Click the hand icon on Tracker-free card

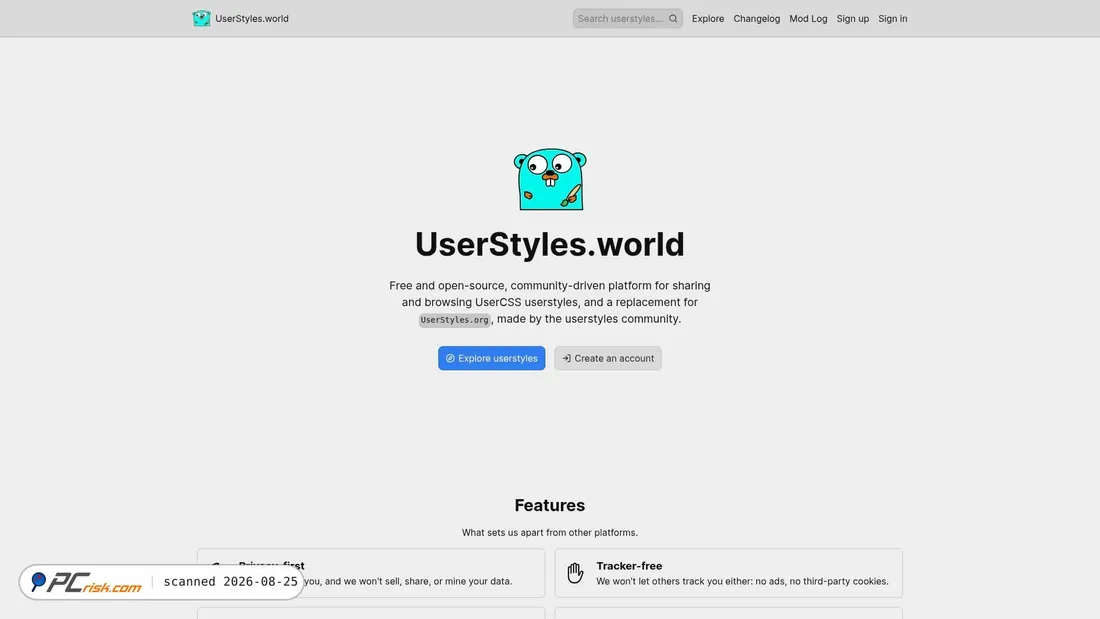(575, 573)
